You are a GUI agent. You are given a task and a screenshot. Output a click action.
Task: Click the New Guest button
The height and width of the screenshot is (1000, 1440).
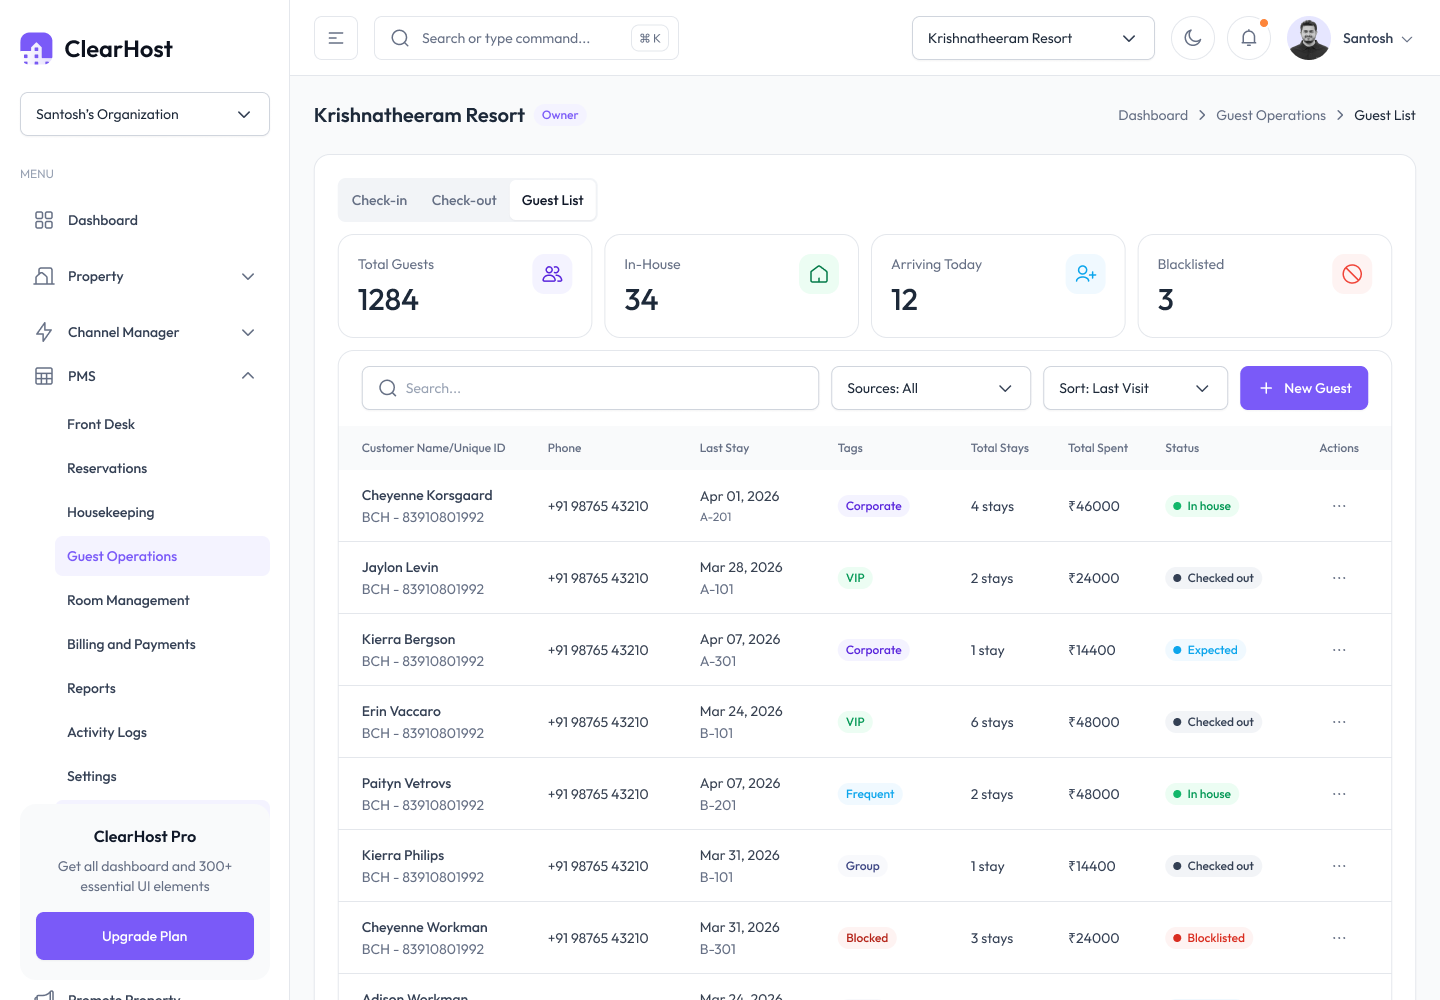click(x=1304, y=388)
